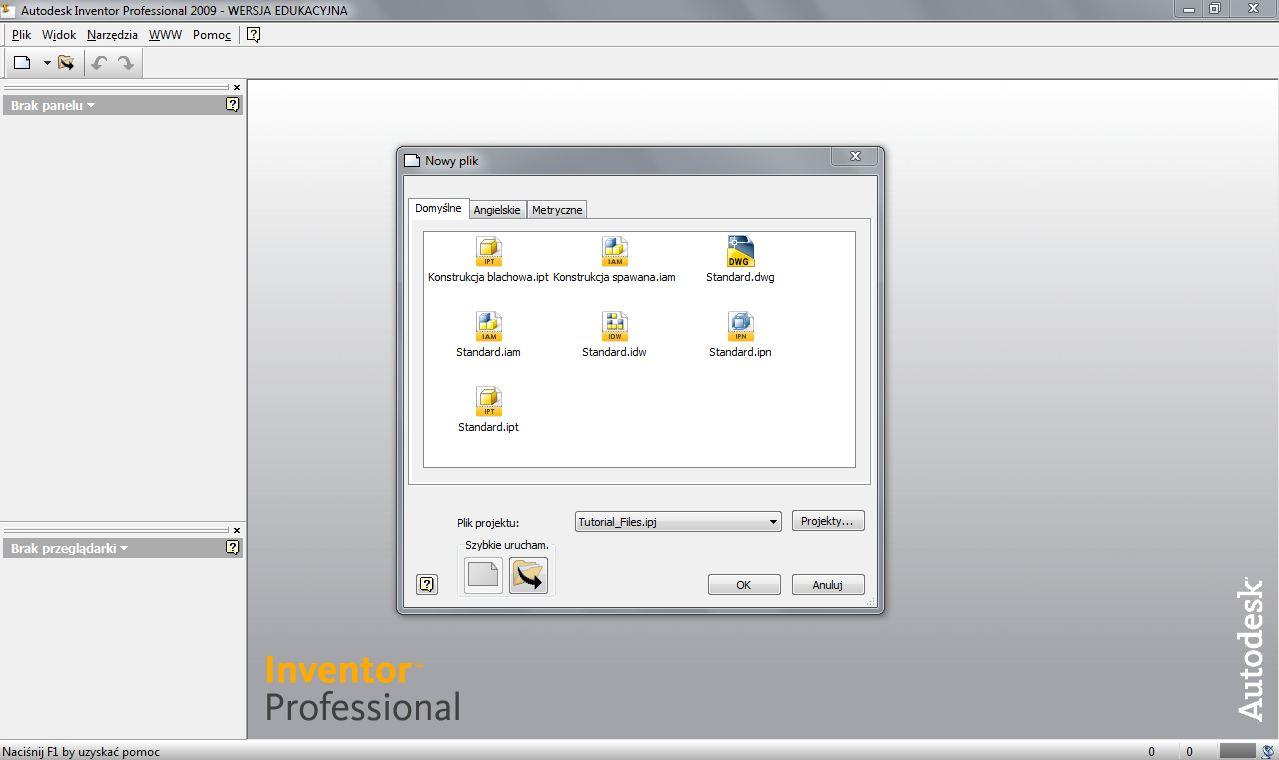Viewport: 1279px width, 760px height.
Task: Open the Widok menu
Action: [59, 34]
